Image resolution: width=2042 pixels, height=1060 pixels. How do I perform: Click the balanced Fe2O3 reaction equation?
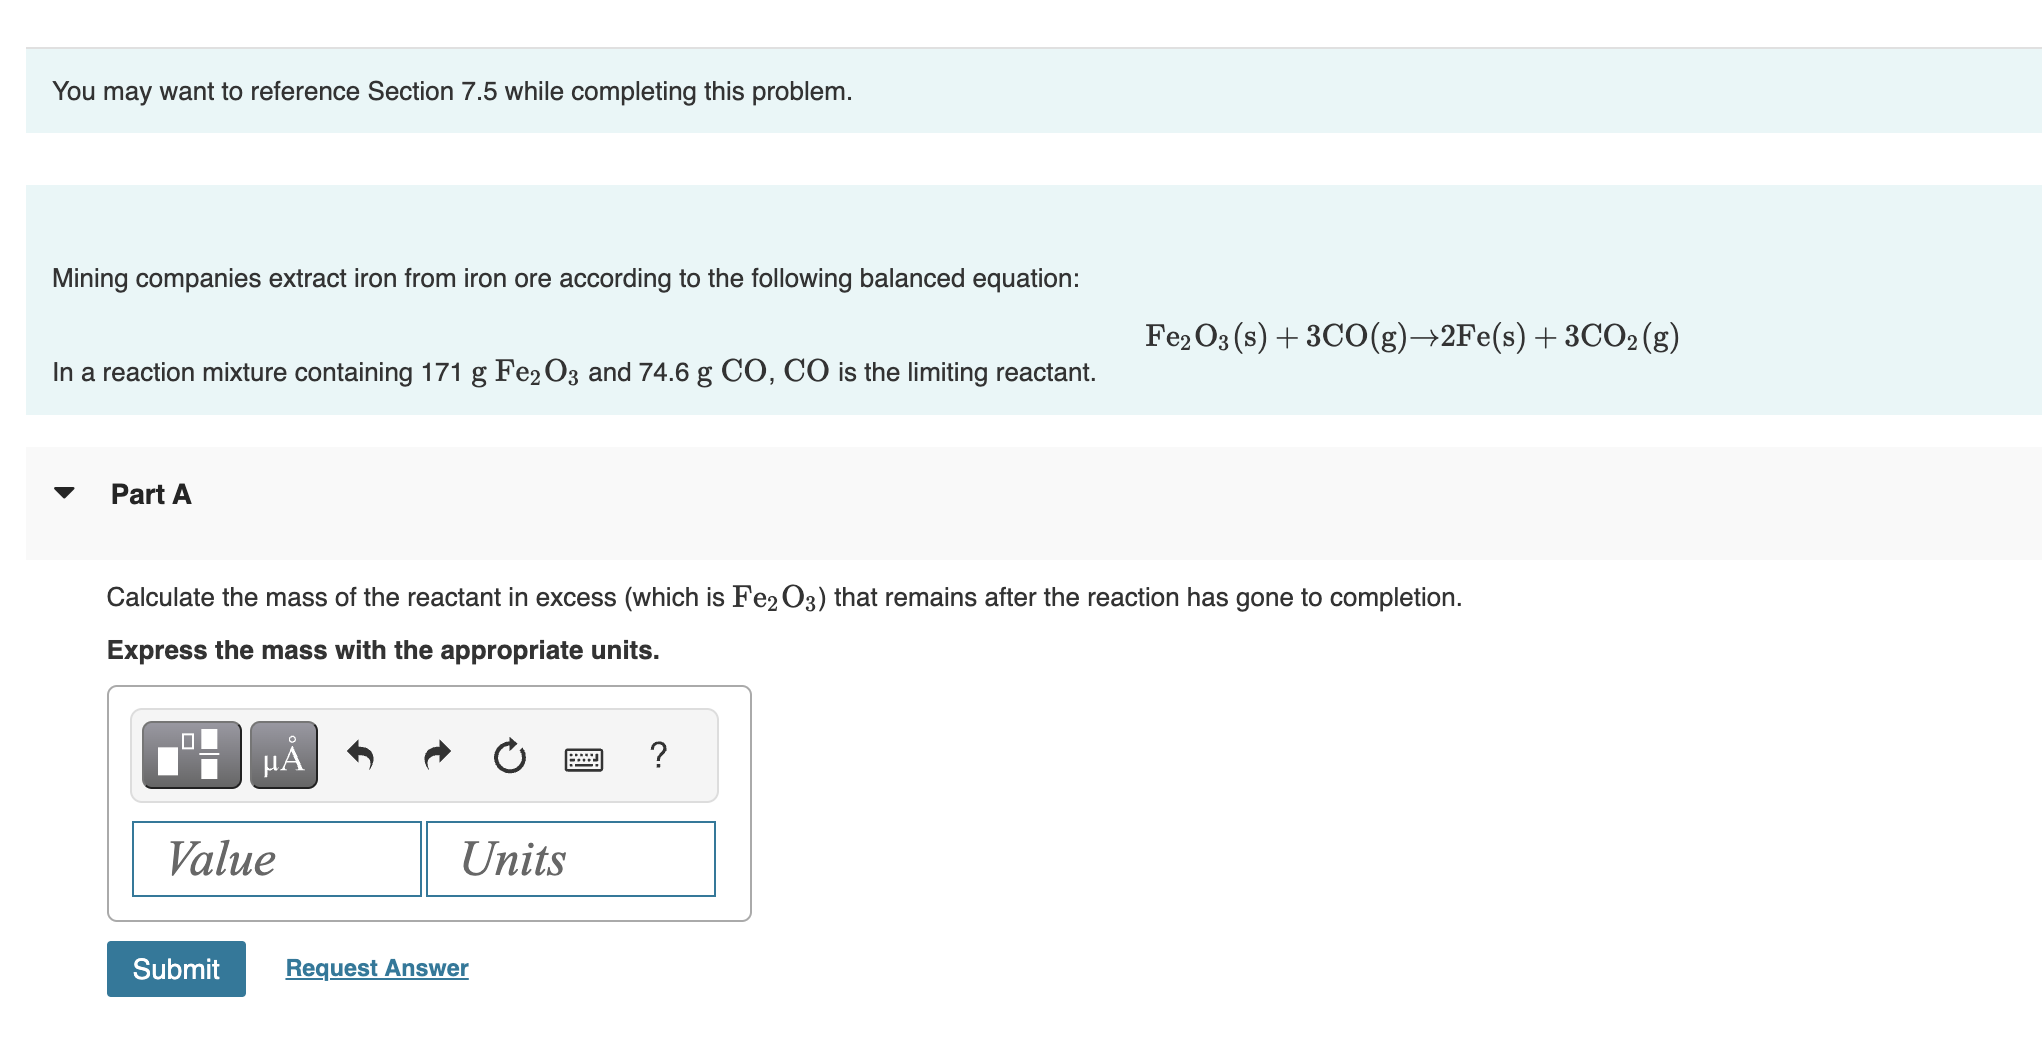click(1411, 336)
